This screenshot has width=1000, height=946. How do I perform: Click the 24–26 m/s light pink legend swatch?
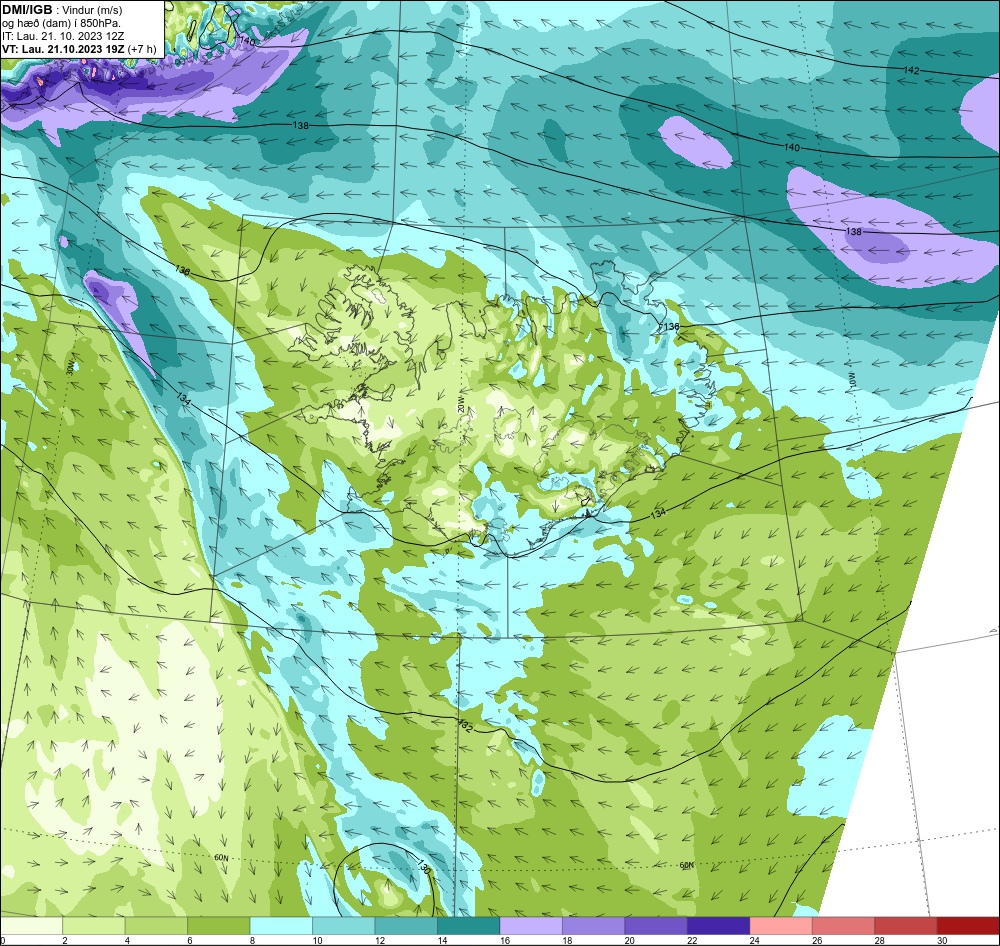pyautogui.click(x=781, y=926)
